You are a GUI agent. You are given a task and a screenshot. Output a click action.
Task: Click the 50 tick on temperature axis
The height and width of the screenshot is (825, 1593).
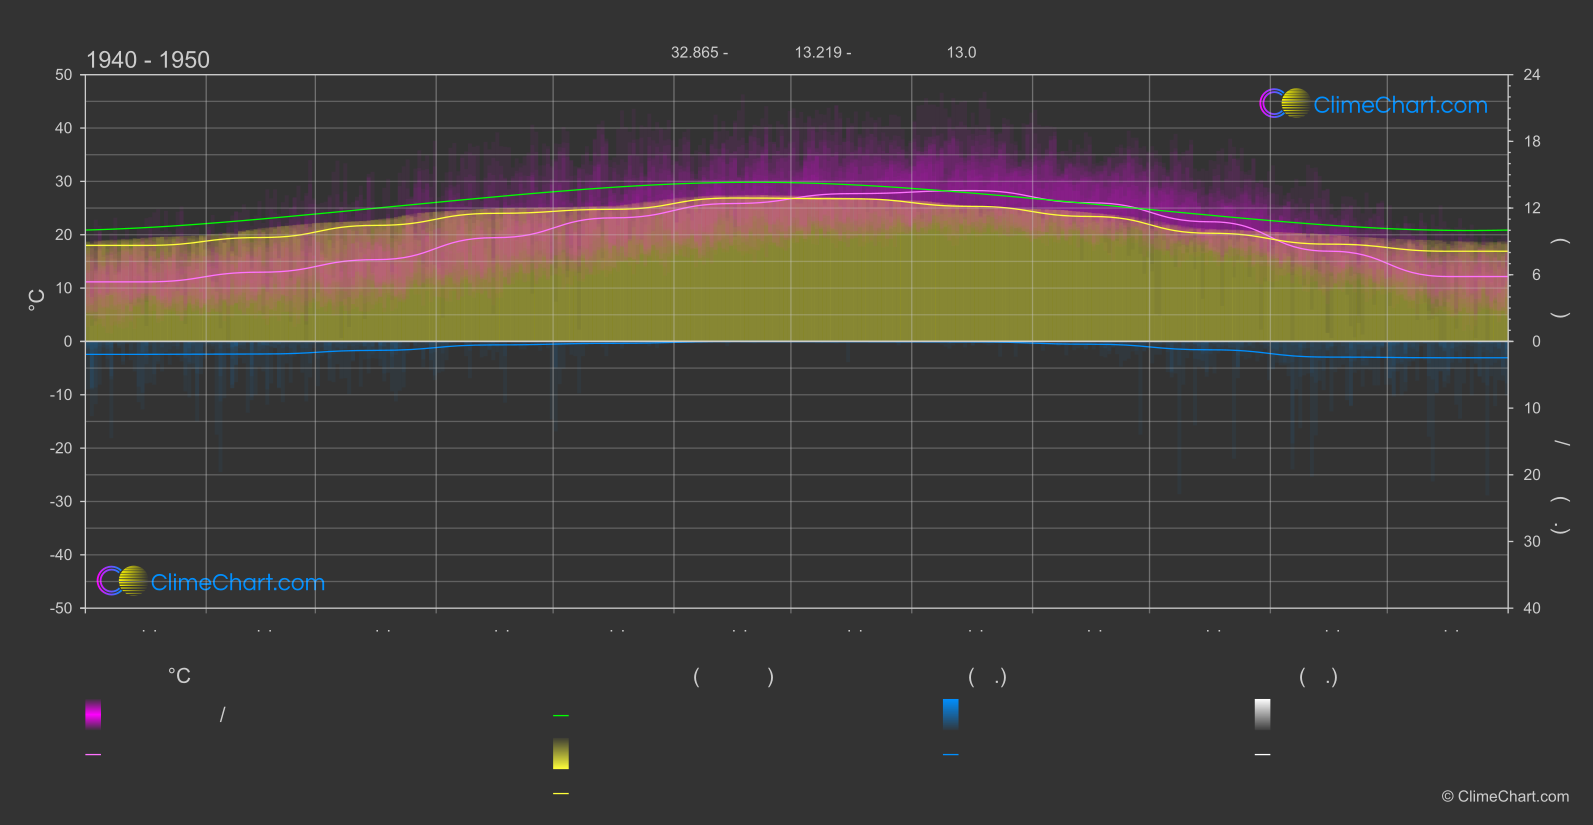[64, 75]
